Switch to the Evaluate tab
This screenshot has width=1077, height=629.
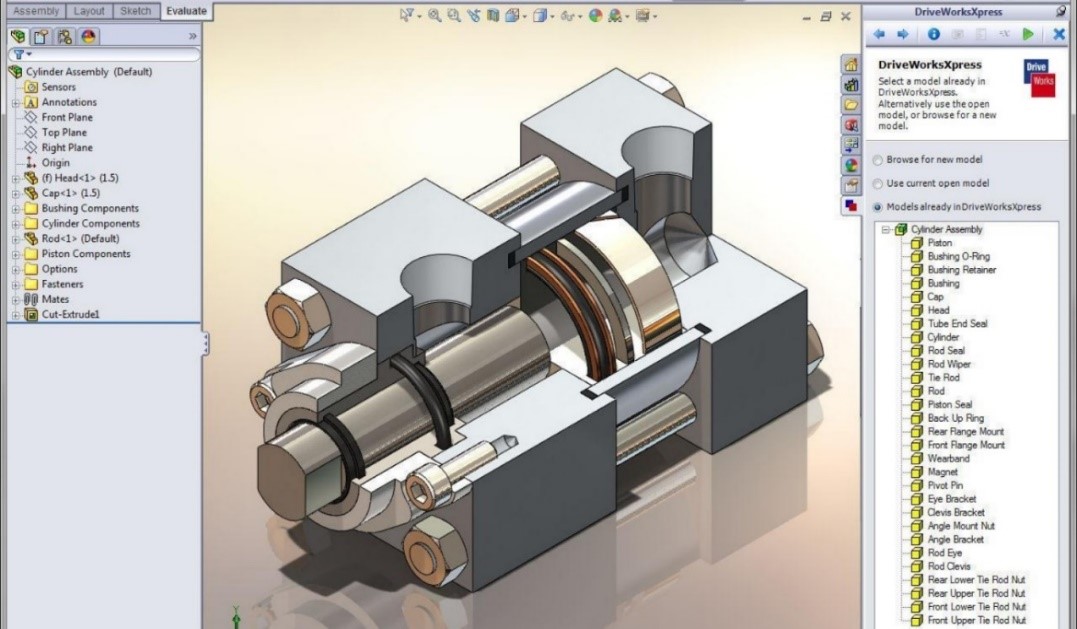[x=186, y=11]
